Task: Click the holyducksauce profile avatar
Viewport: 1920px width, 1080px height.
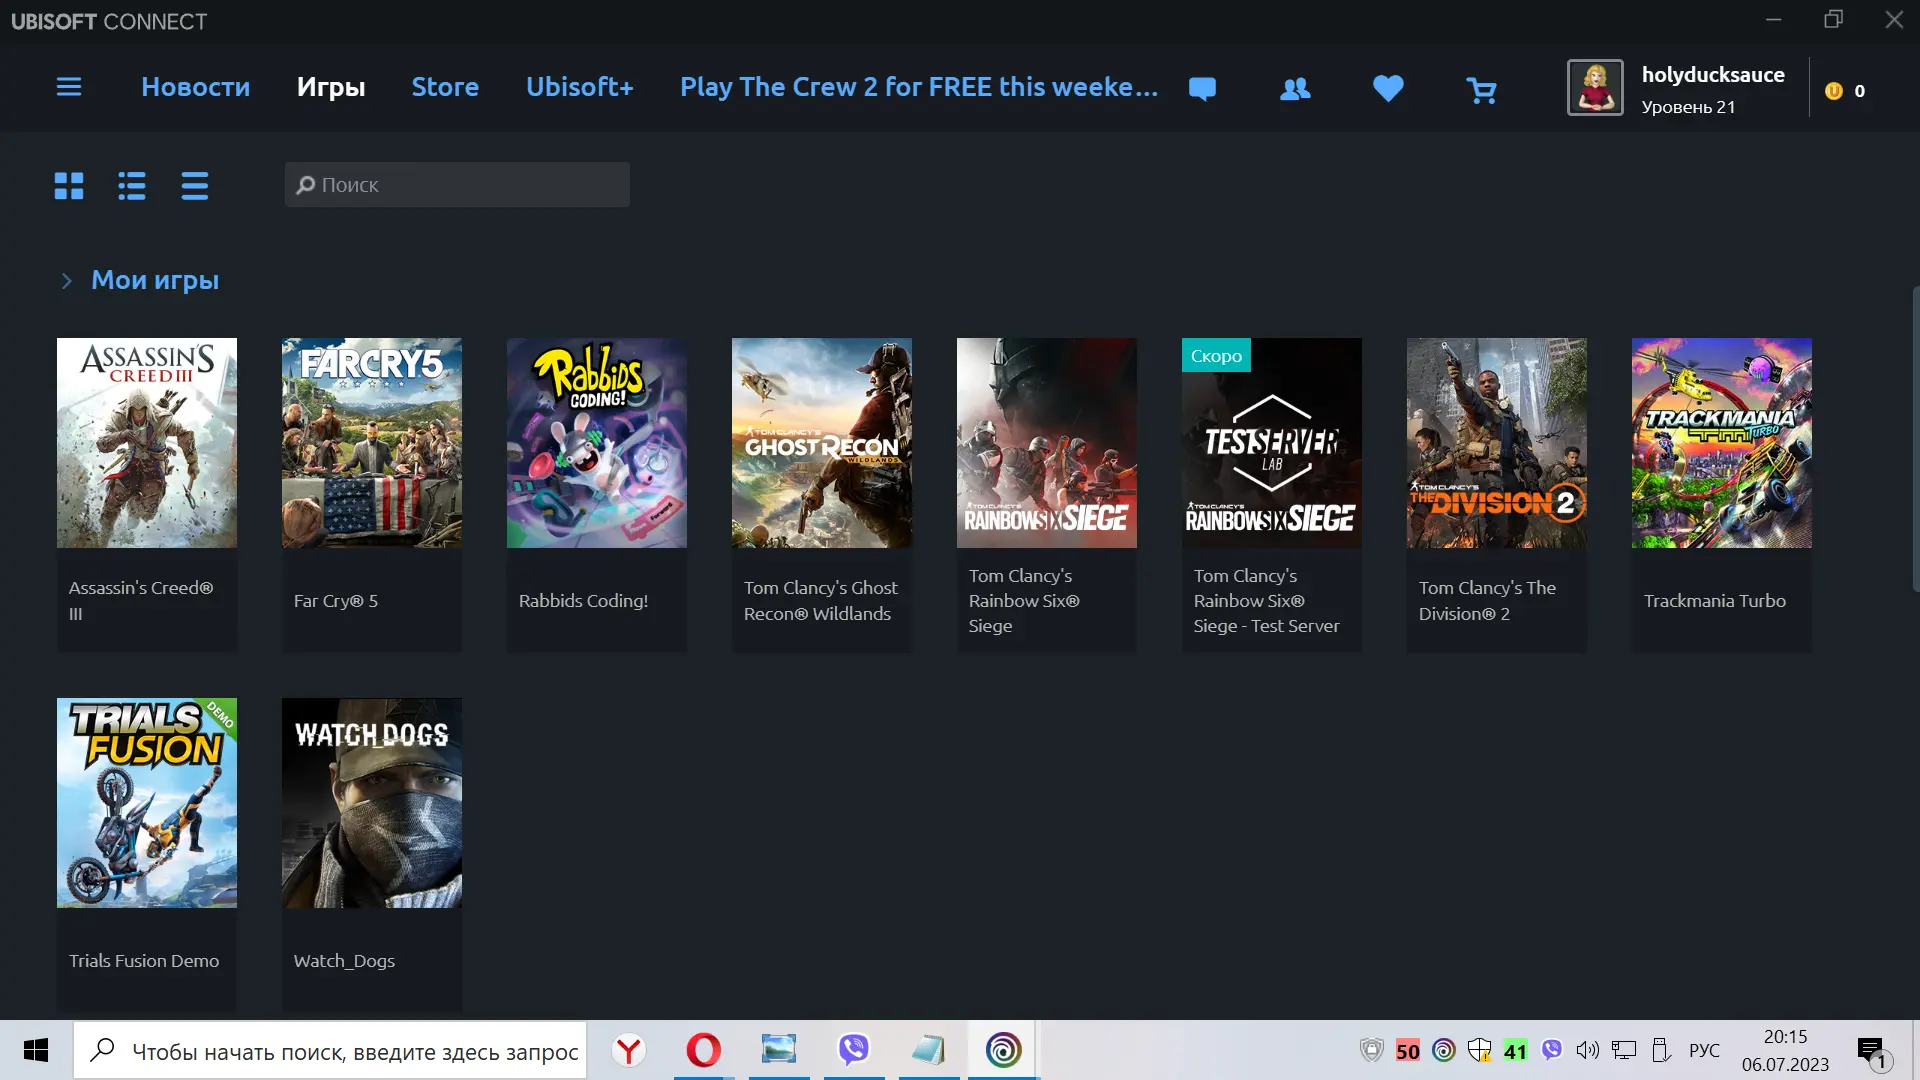Action: (x=1595, y=88)
